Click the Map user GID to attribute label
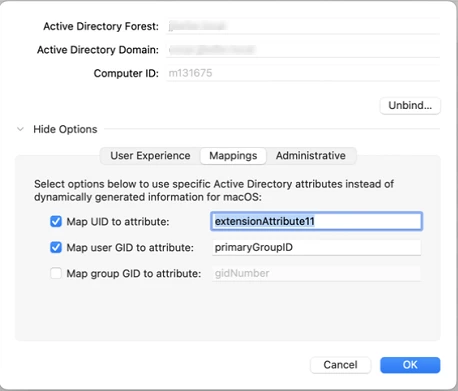Viewport: 458px width, 391px height. pyautogui.click(x=130, y=247)
